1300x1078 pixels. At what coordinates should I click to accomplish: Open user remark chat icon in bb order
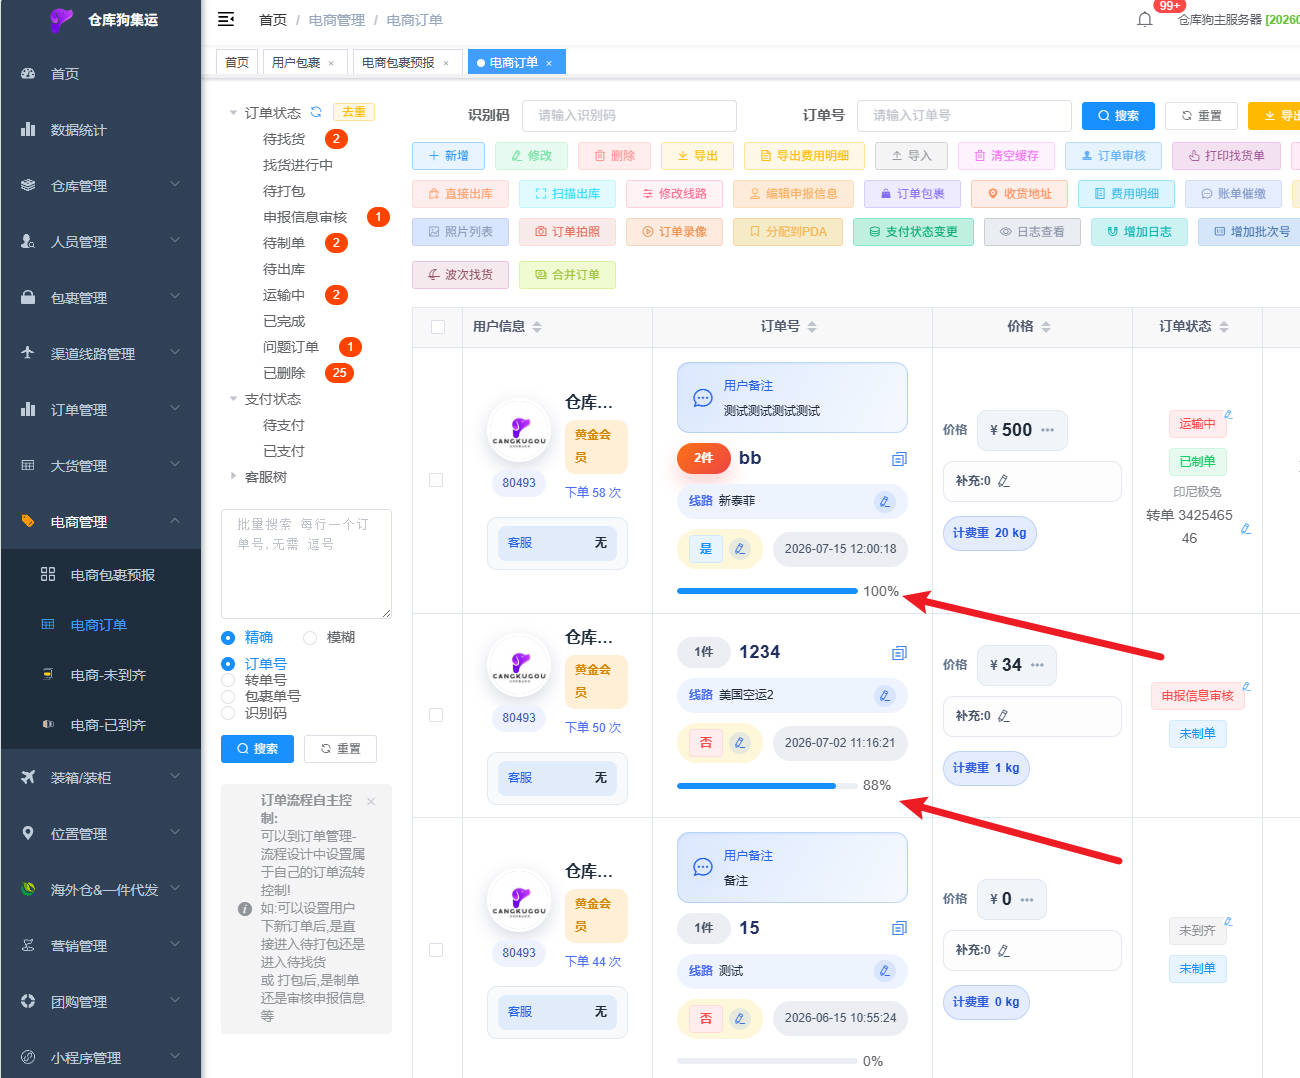702,398
